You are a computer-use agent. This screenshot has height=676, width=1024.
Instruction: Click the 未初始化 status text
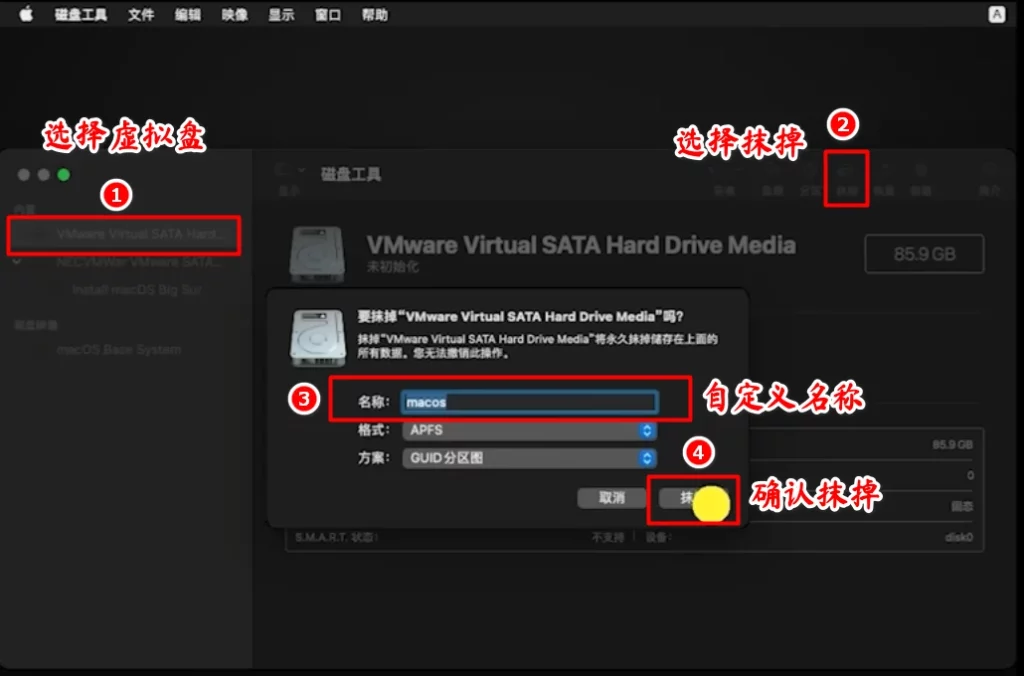coord(392,267)
